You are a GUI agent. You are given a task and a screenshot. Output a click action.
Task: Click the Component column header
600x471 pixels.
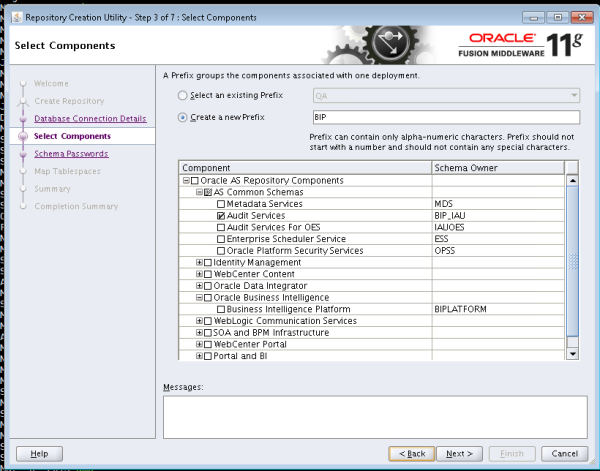point(305,168)
